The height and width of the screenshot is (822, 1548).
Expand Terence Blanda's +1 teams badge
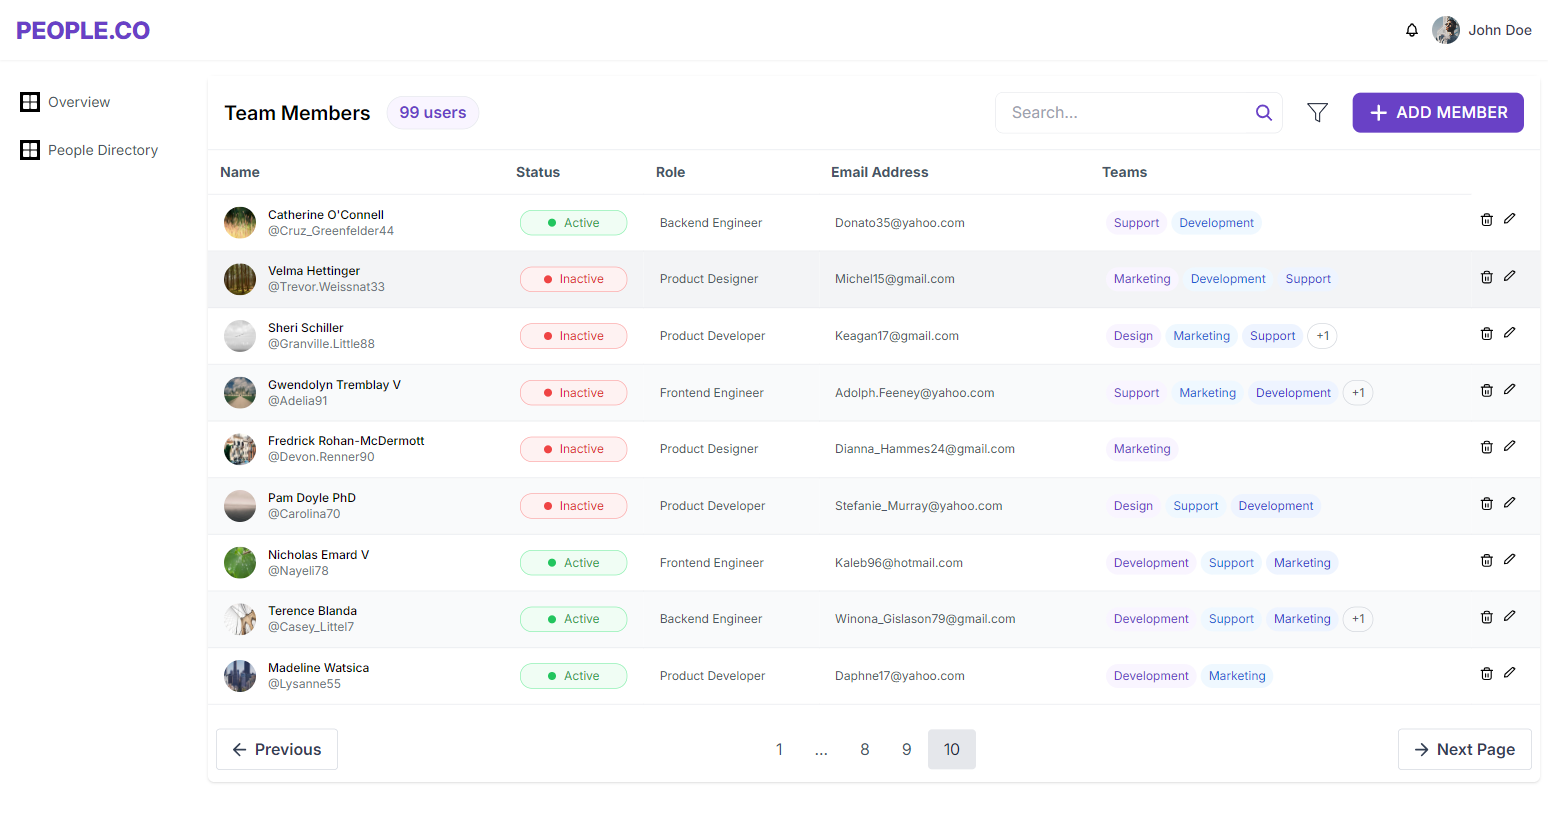tap(1358, 619)
